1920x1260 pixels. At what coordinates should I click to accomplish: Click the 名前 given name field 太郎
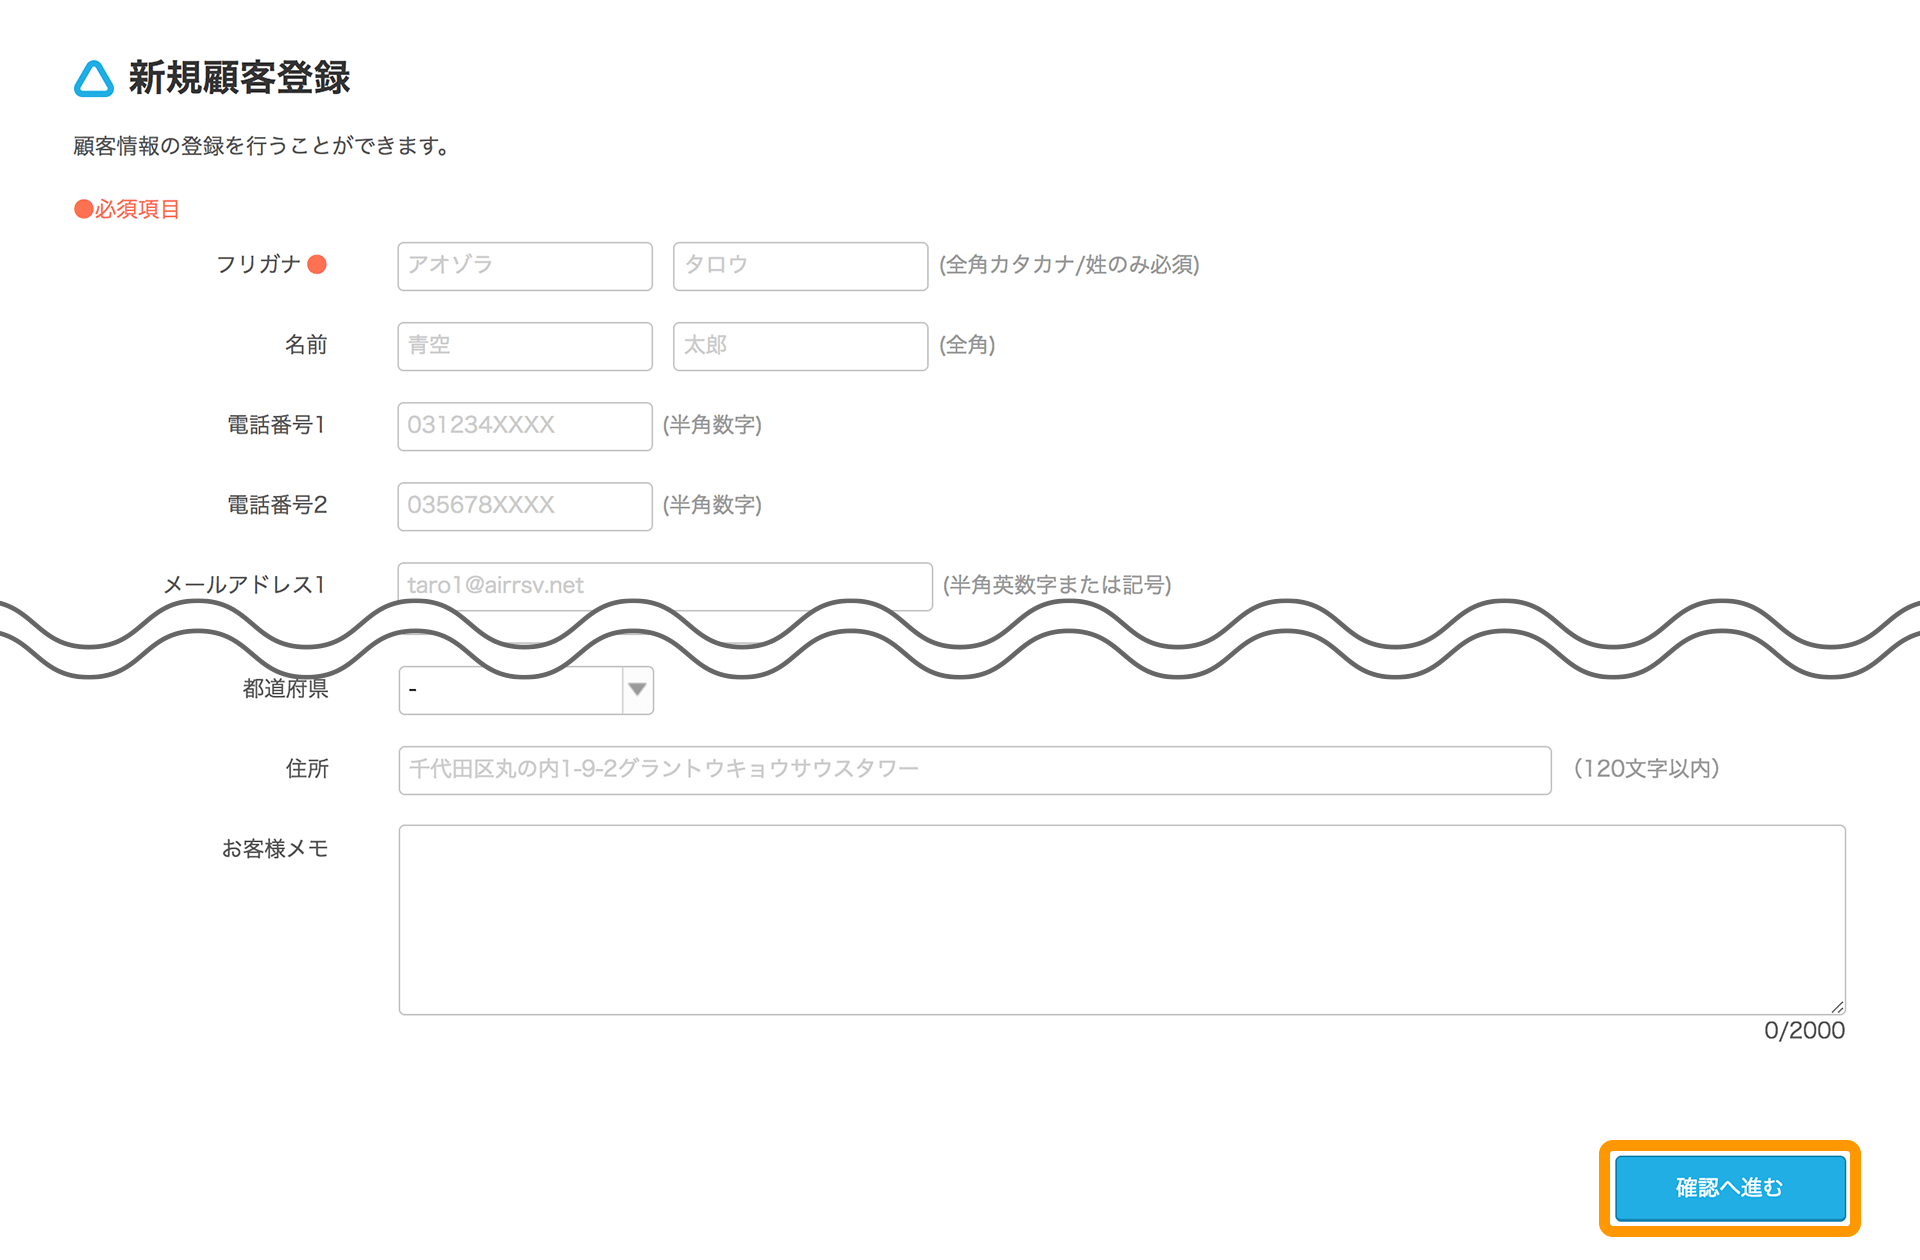[800, 346]
